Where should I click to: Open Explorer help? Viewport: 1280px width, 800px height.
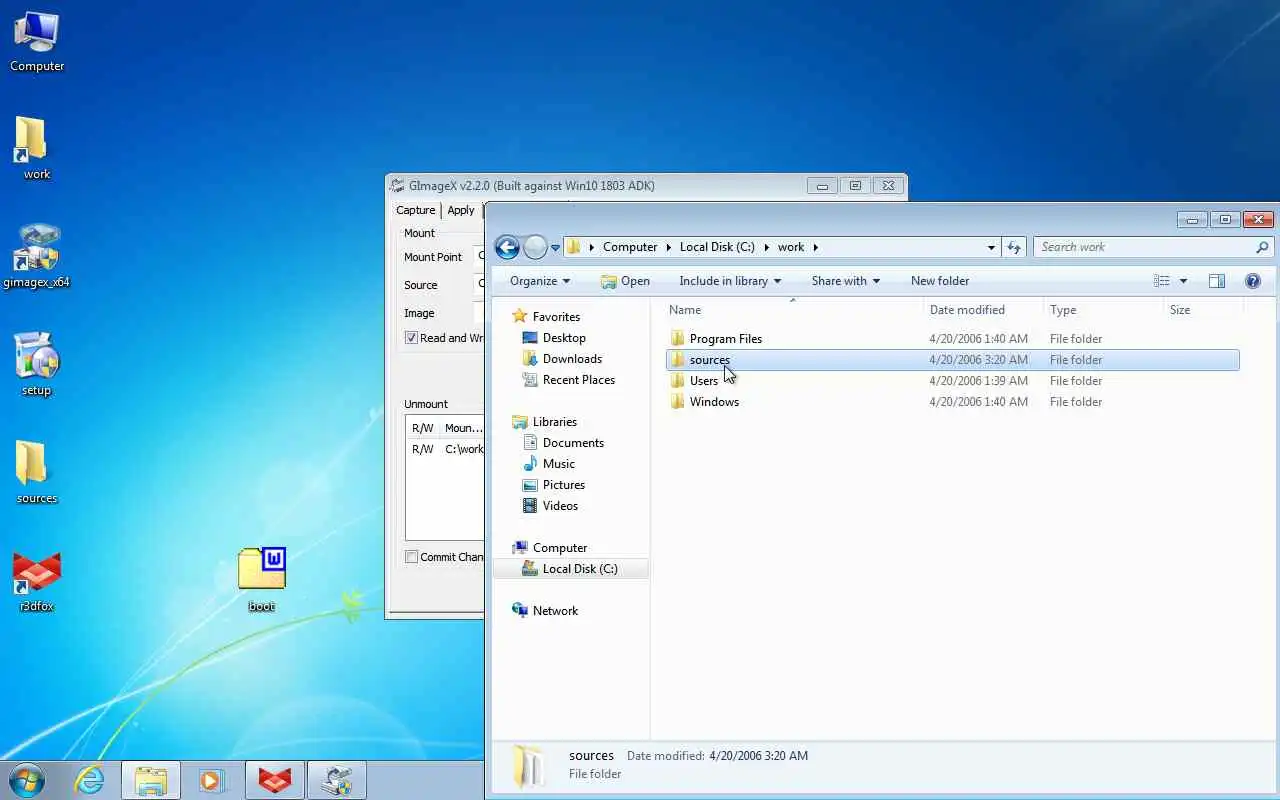(1252, 281)
